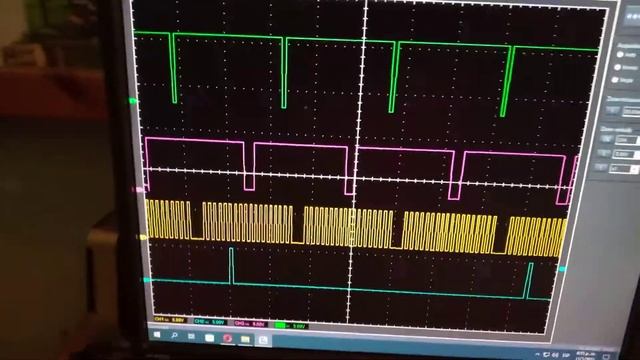Open the first combo box under side panel section
The height and width of the screenshot is (360, 640).
(631, 111)
